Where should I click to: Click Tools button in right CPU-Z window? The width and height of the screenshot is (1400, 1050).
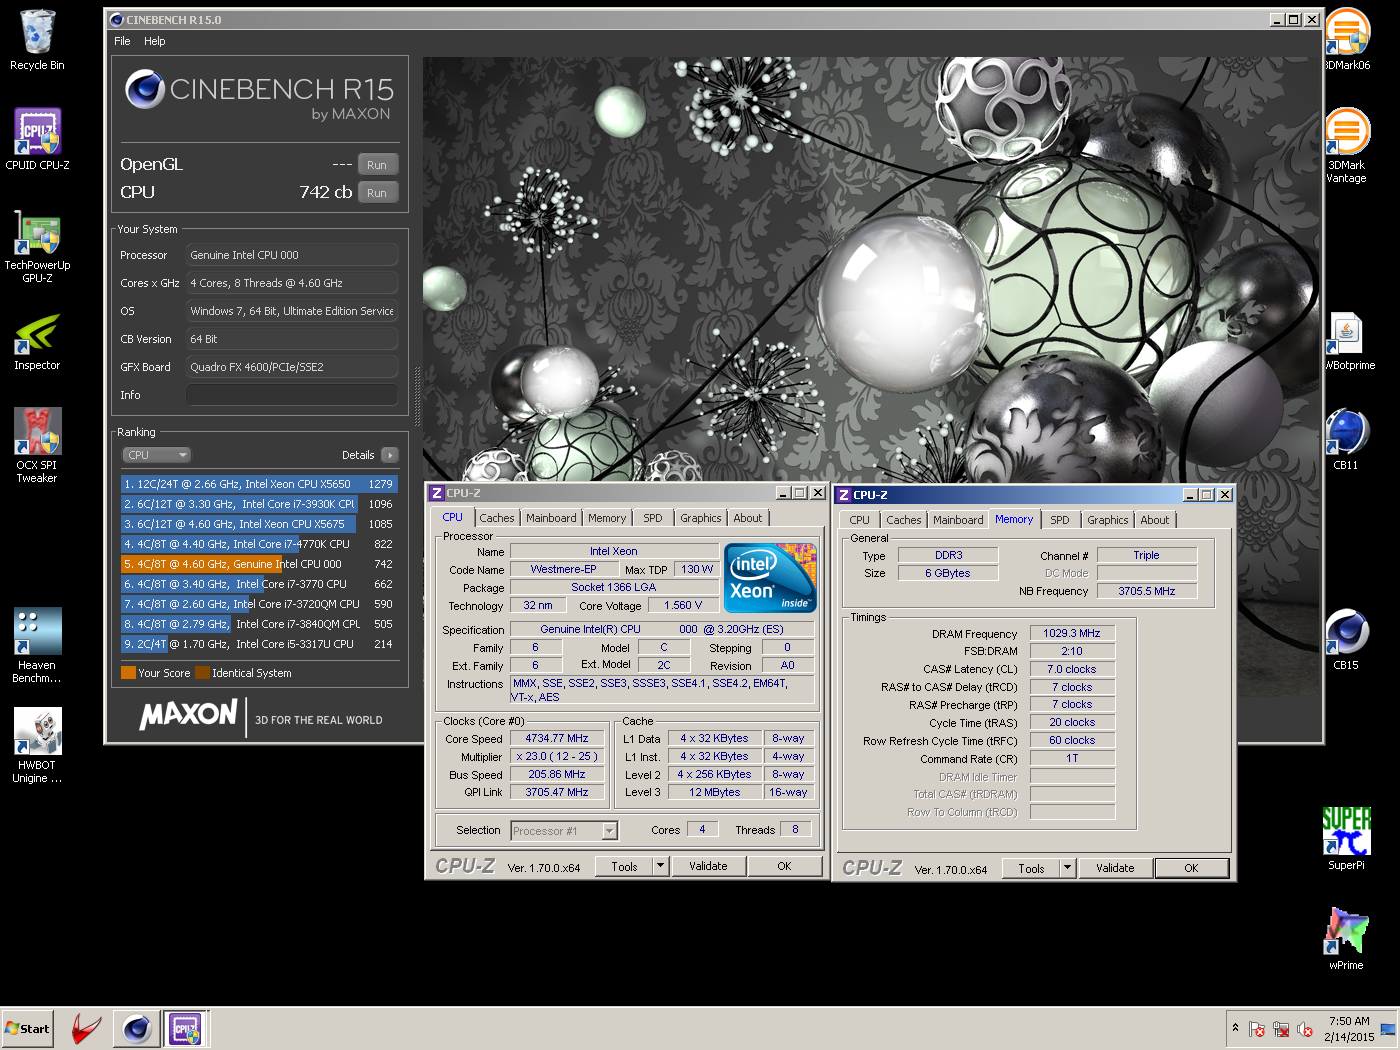(x=1031, y=868)
